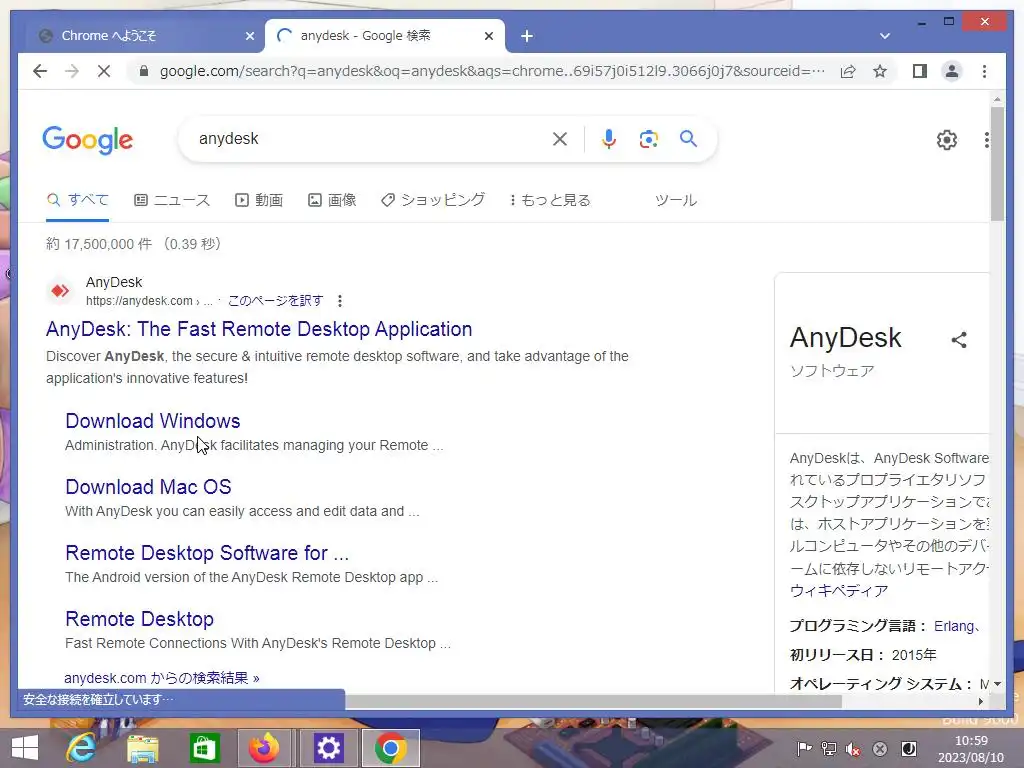Click the forward navigation arrow

pos(72,71)
